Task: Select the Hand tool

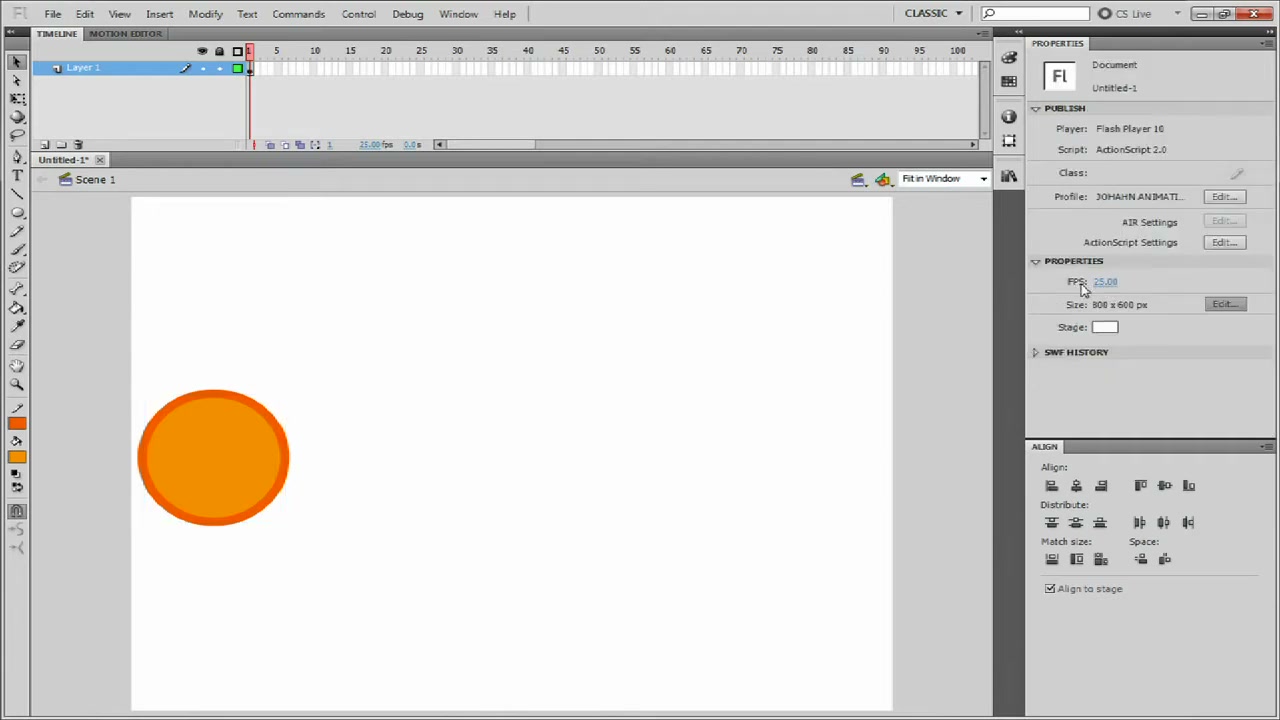Action: pyautogui.click(x=17, y=367)
